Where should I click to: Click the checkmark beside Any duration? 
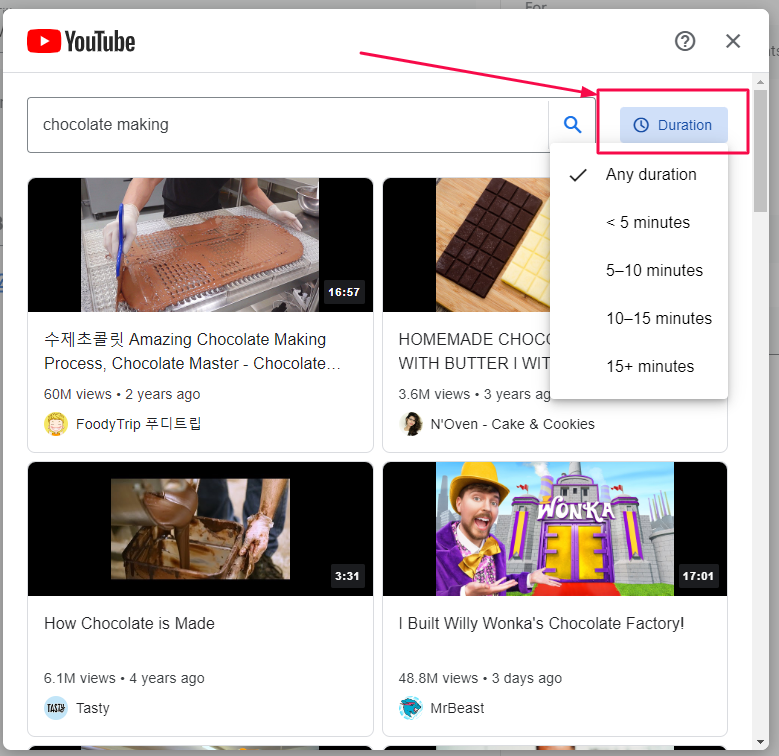(x=578, y=175)
